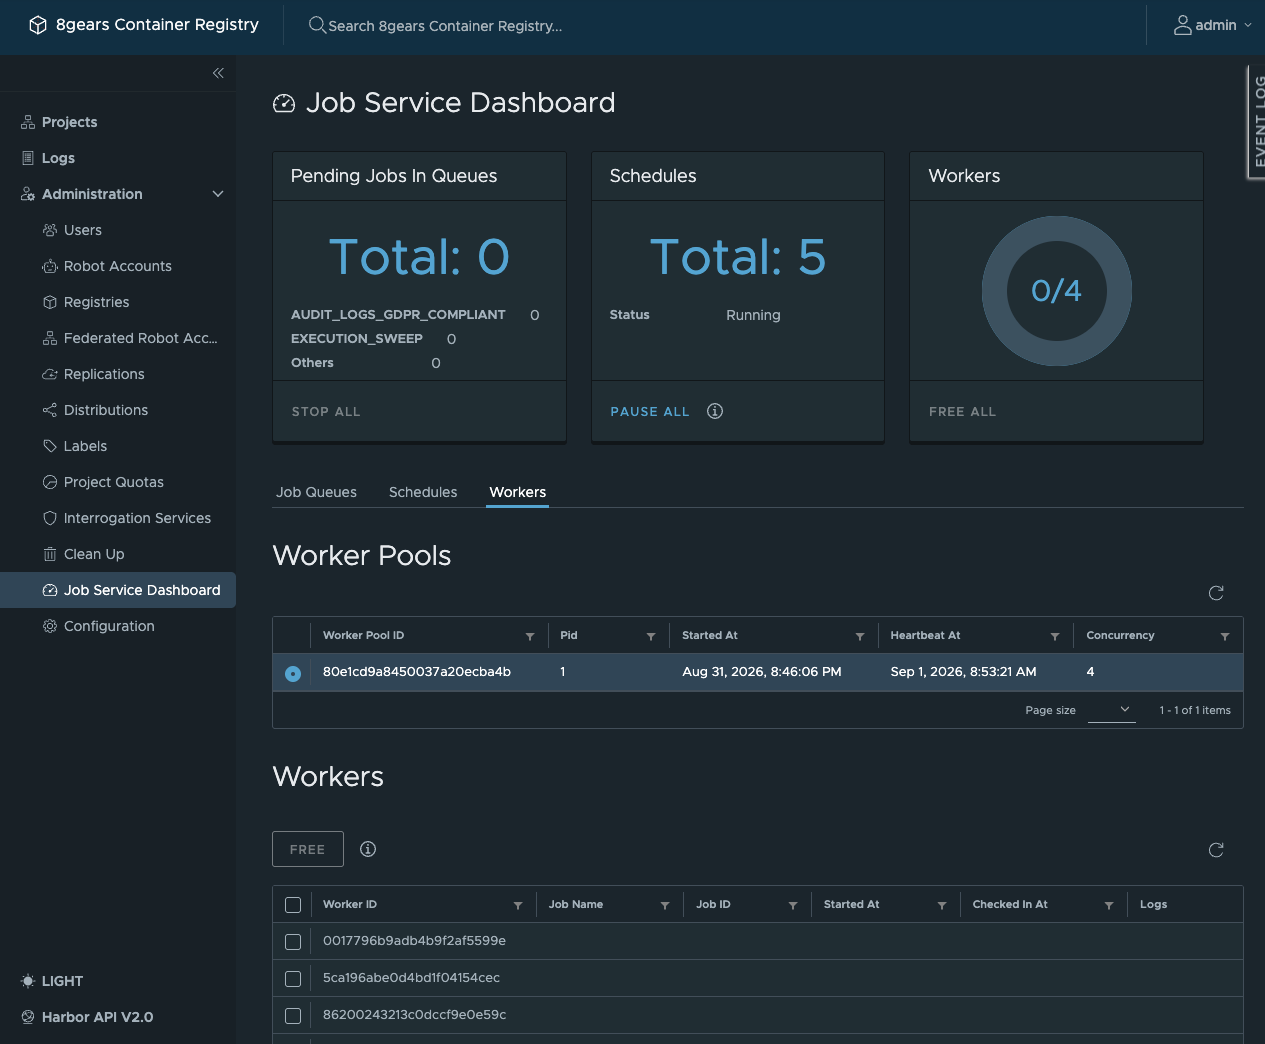This screenshot has height=1044, width=1265.
Task: Filter the pools Started At column
Action: pyautogui.click(x=860, y=636)
